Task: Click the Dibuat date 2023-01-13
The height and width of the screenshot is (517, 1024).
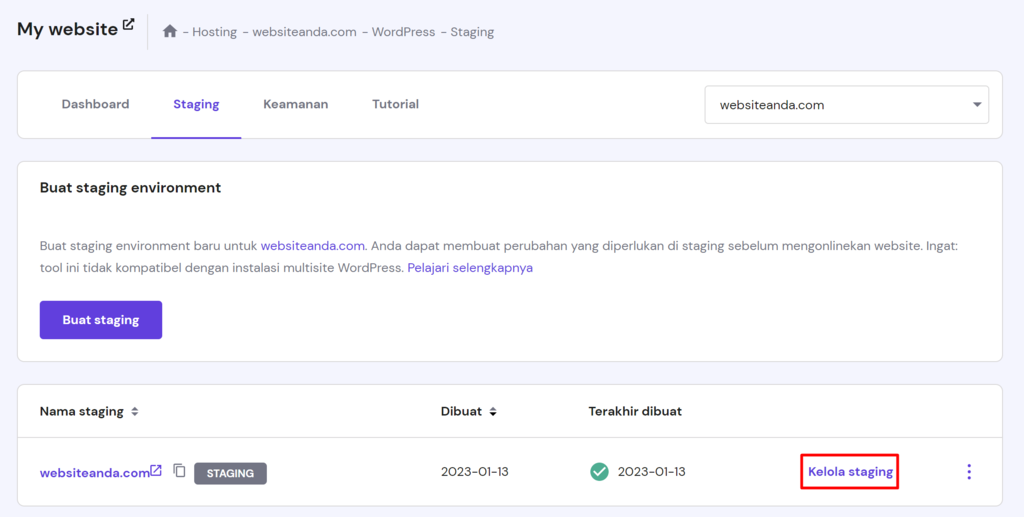Action: point(475,472)
